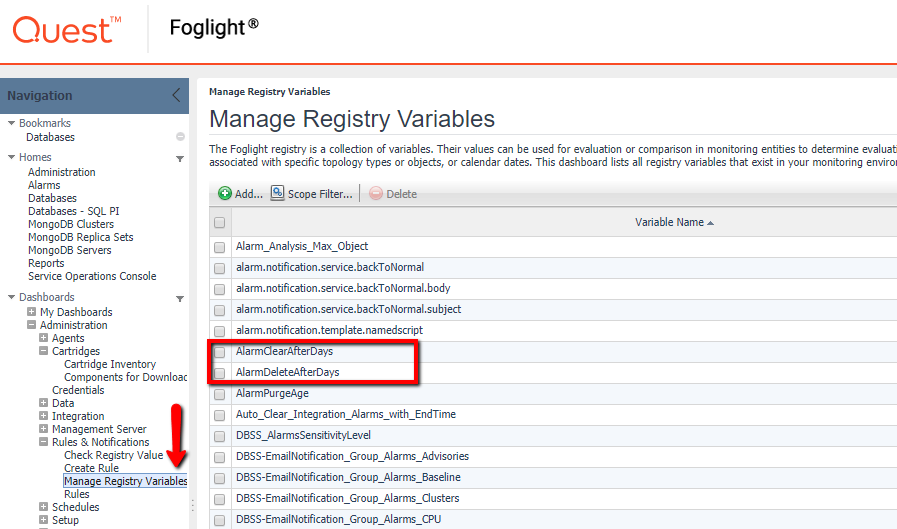Open the AlarmPurgeAge variable

[x=272, y=393]
